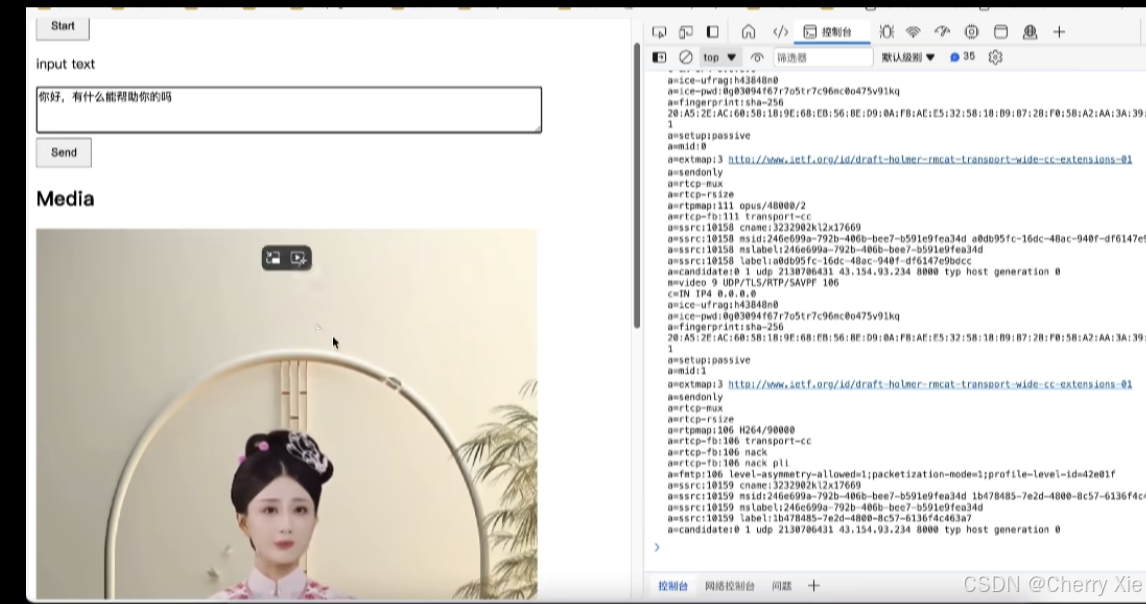Select the a=ssrc:10158 label:a0db95fc line

coord(819,260)
